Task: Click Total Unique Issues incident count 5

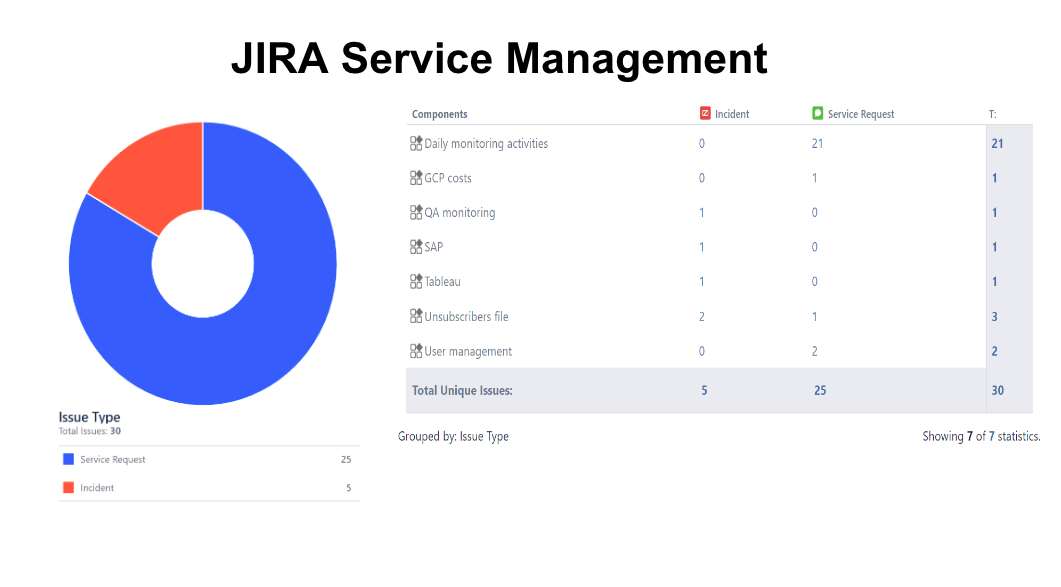Action: [x=704, y=391]
